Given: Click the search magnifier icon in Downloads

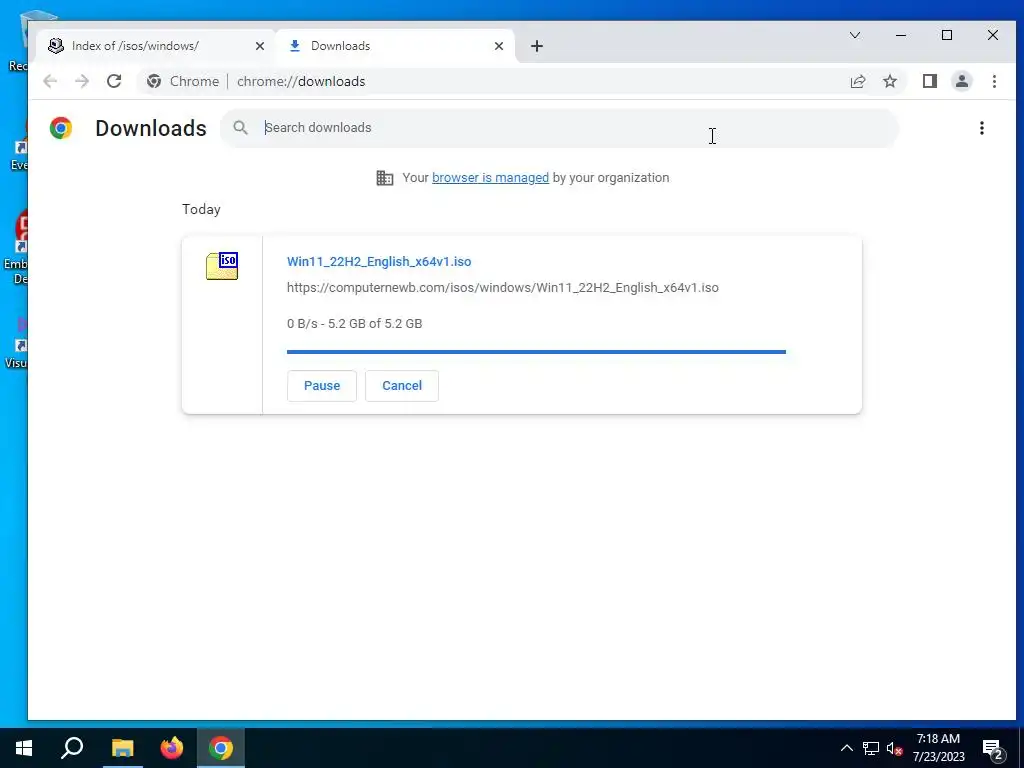Looking at the screenshot, I should tap(240, 127).
